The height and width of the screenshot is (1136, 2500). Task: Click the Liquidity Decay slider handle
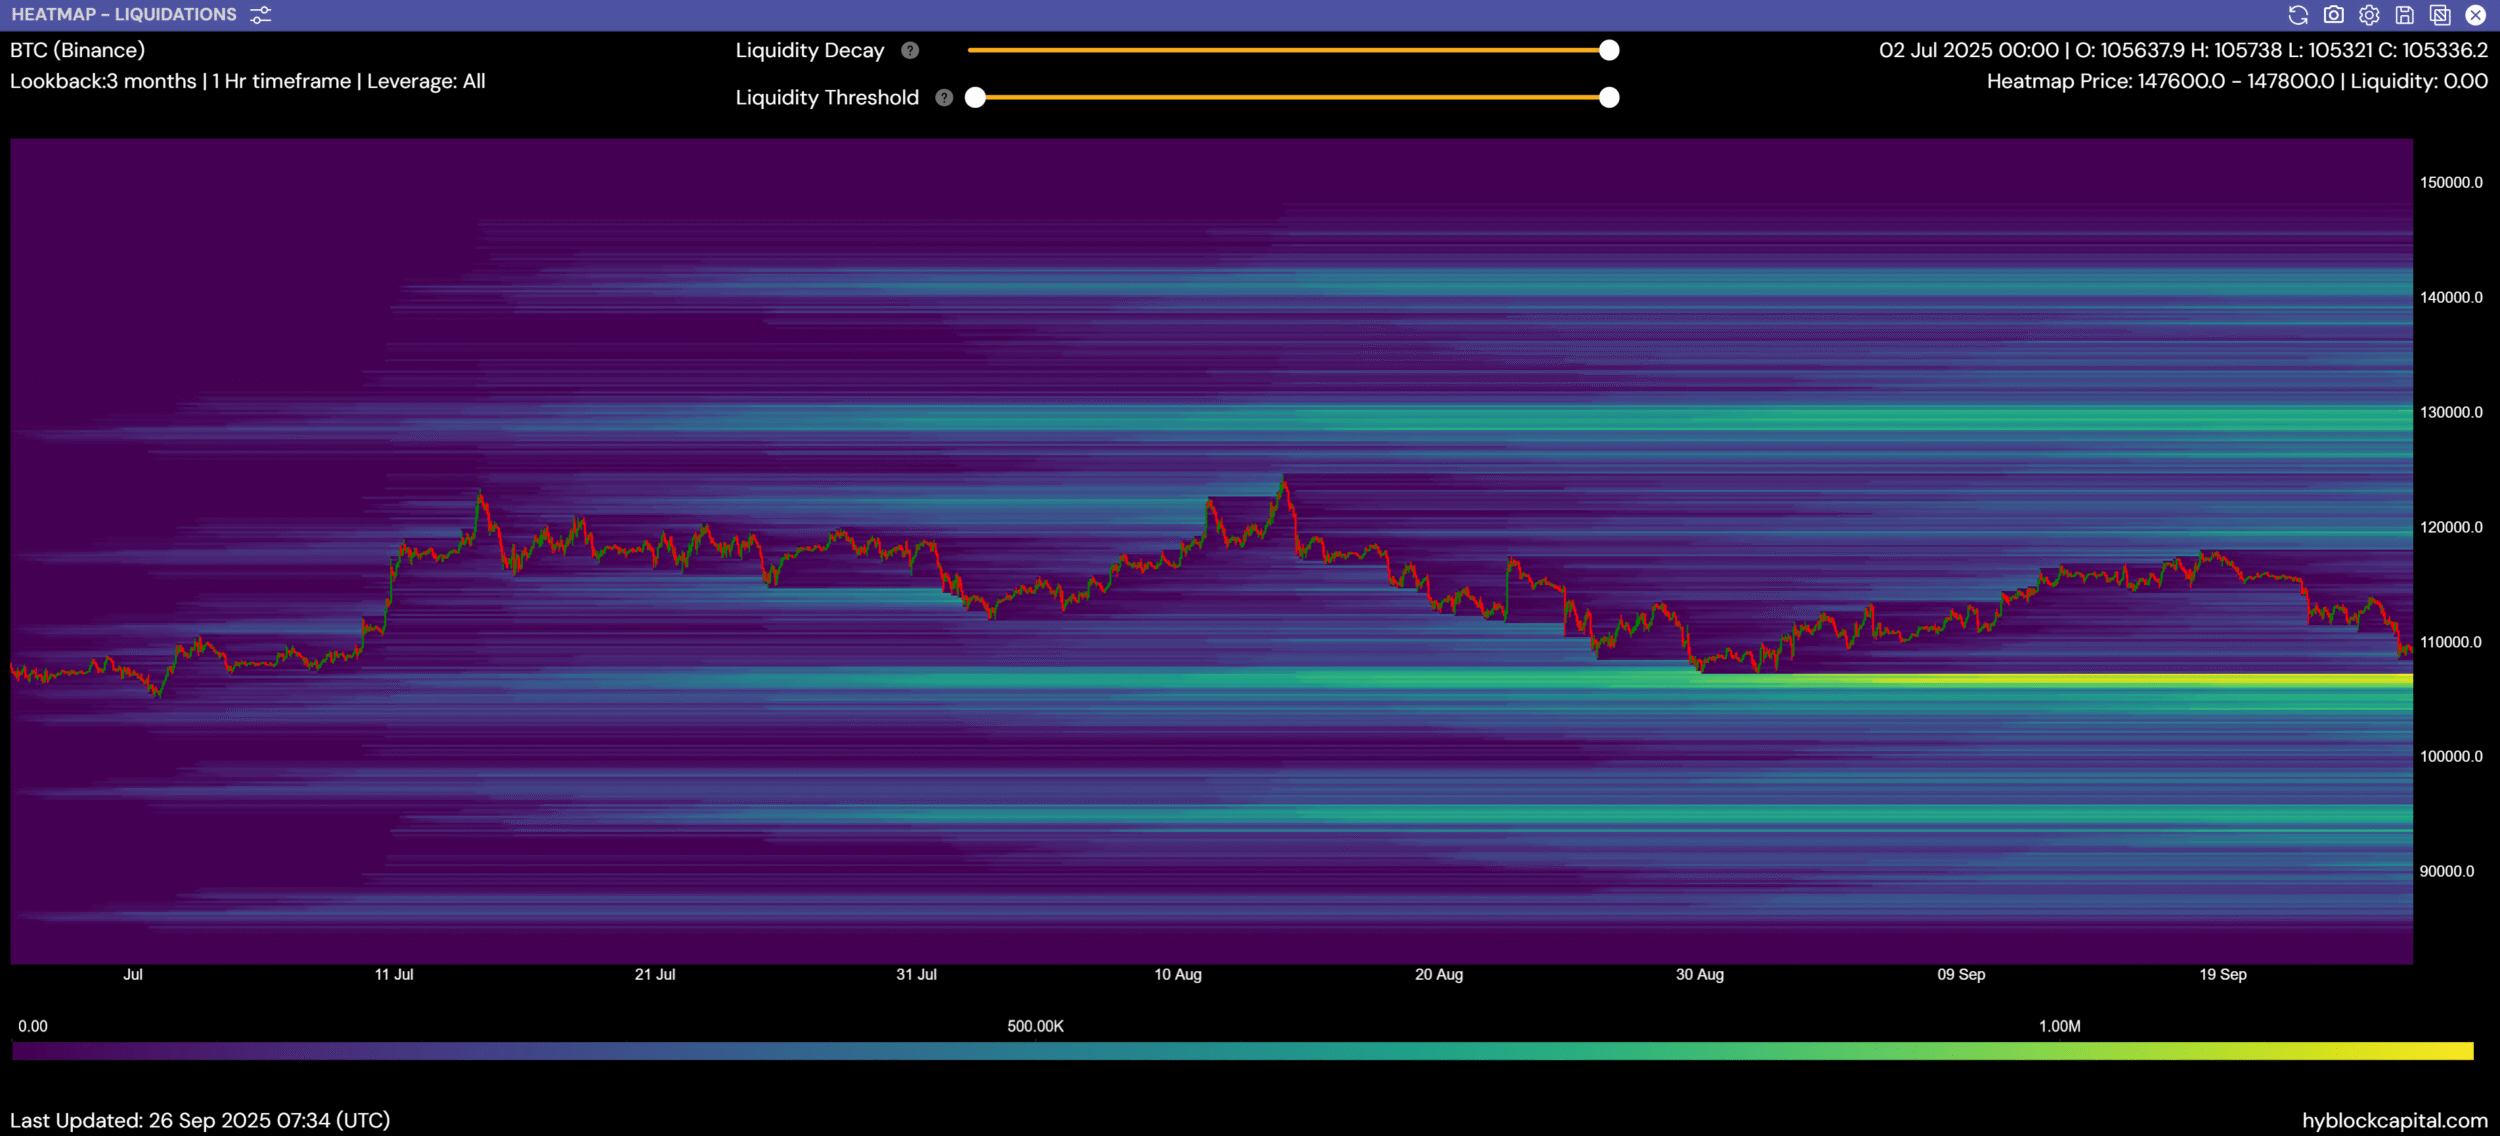pyautogui.click(x=1609, y=50)
